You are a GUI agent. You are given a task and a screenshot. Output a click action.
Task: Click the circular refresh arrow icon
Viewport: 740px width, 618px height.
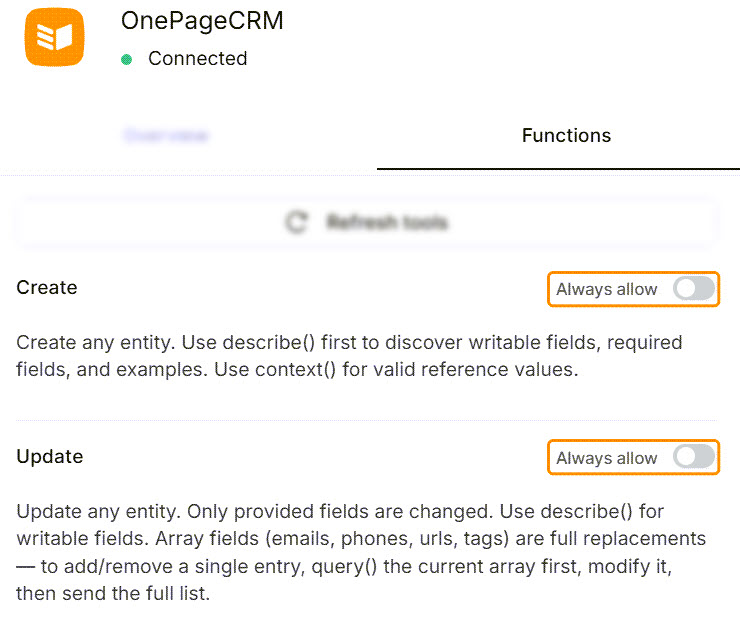[x=297, y=222]
